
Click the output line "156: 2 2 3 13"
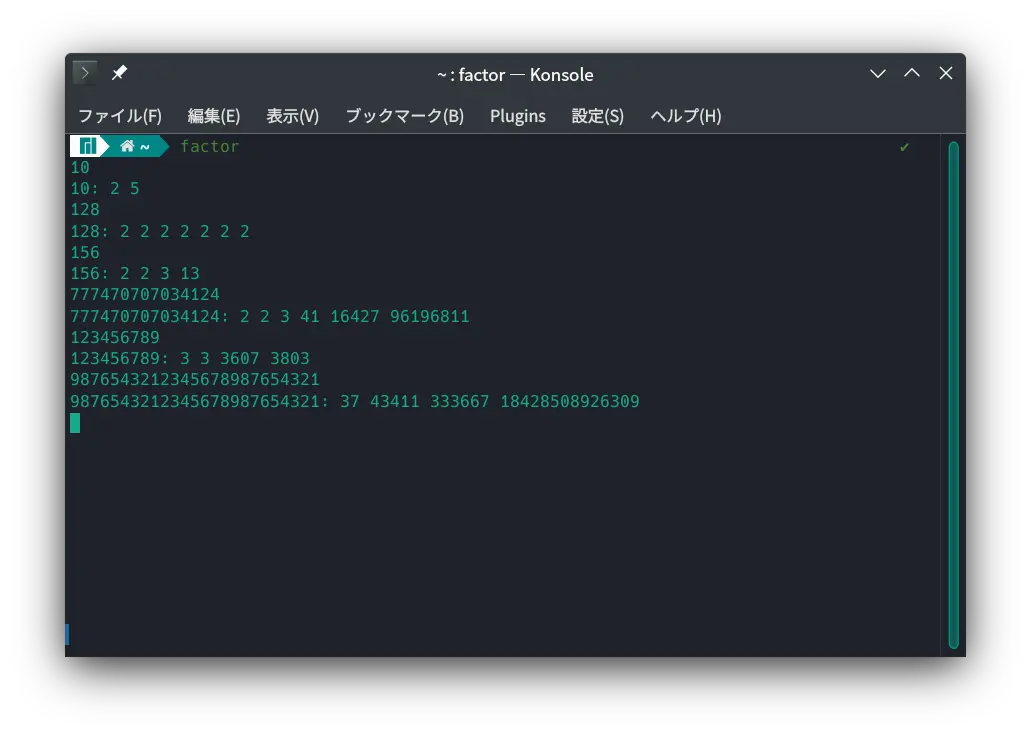(x=135, y=274)
